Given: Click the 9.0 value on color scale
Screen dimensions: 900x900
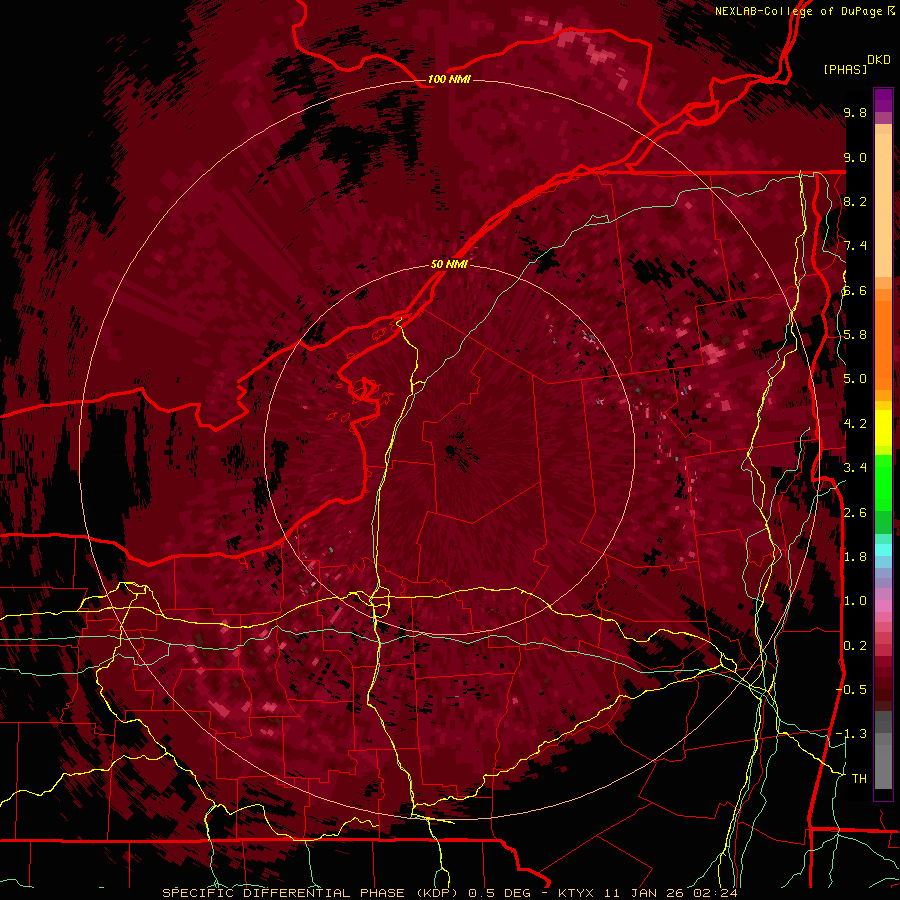Looking at the screenshot, I should [855, 157].
